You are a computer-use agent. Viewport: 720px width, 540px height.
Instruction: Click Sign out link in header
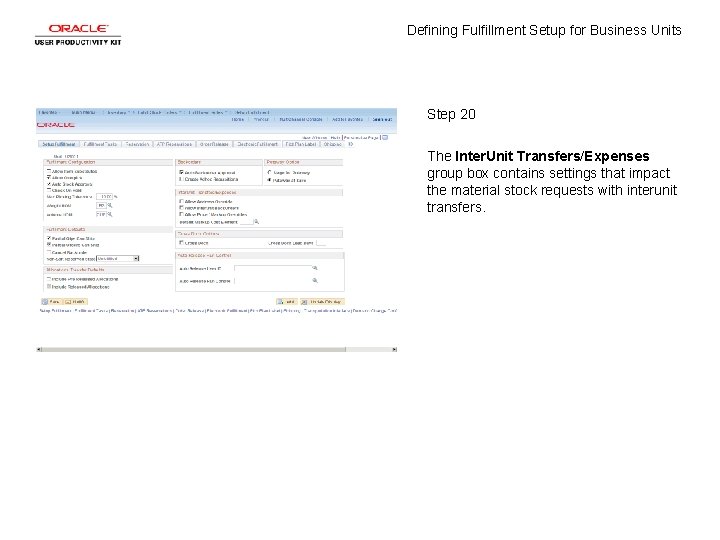pyautogui.click(x=382, y=119)
